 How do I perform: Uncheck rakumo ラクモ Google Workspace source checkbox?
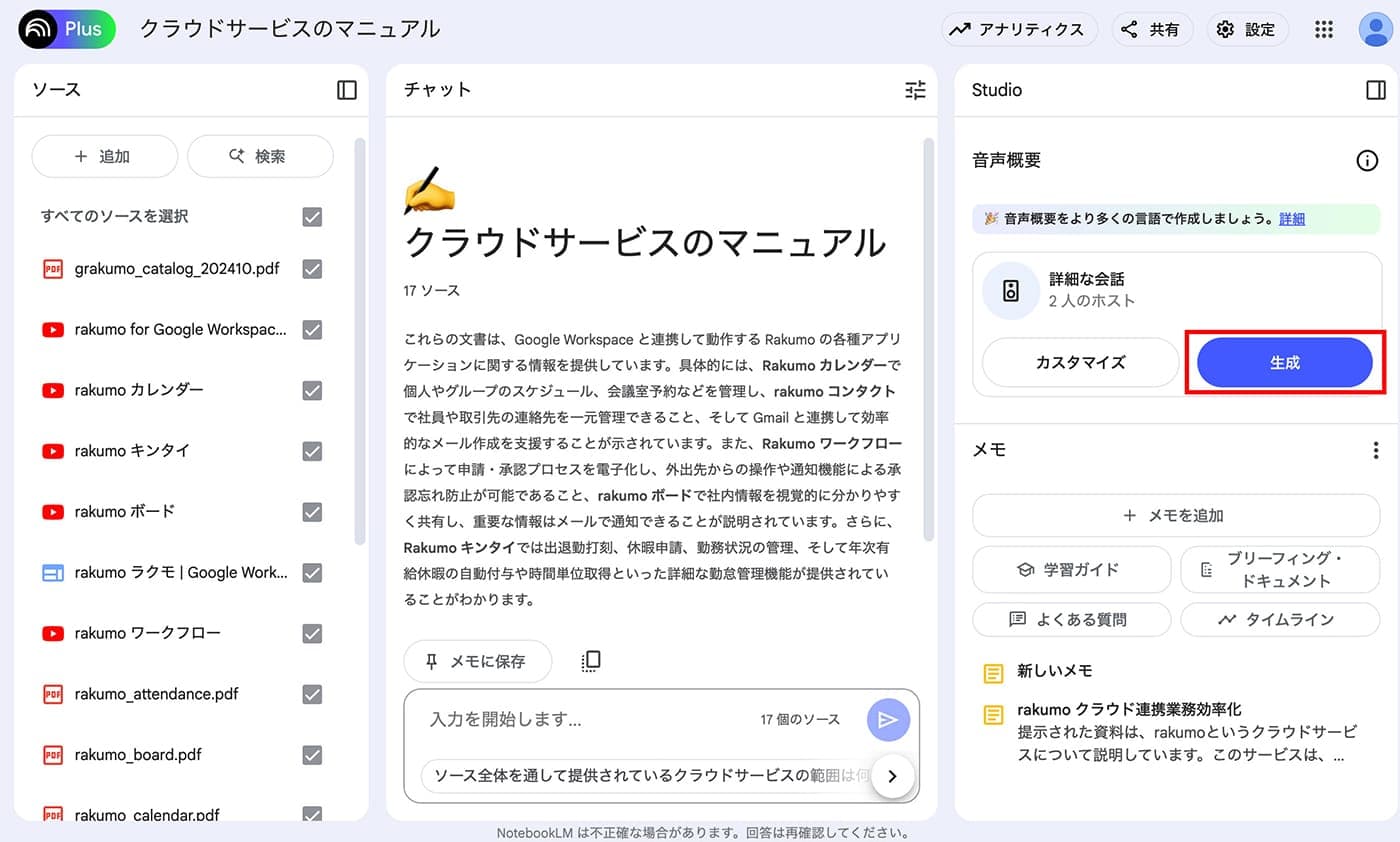[312, 573]
